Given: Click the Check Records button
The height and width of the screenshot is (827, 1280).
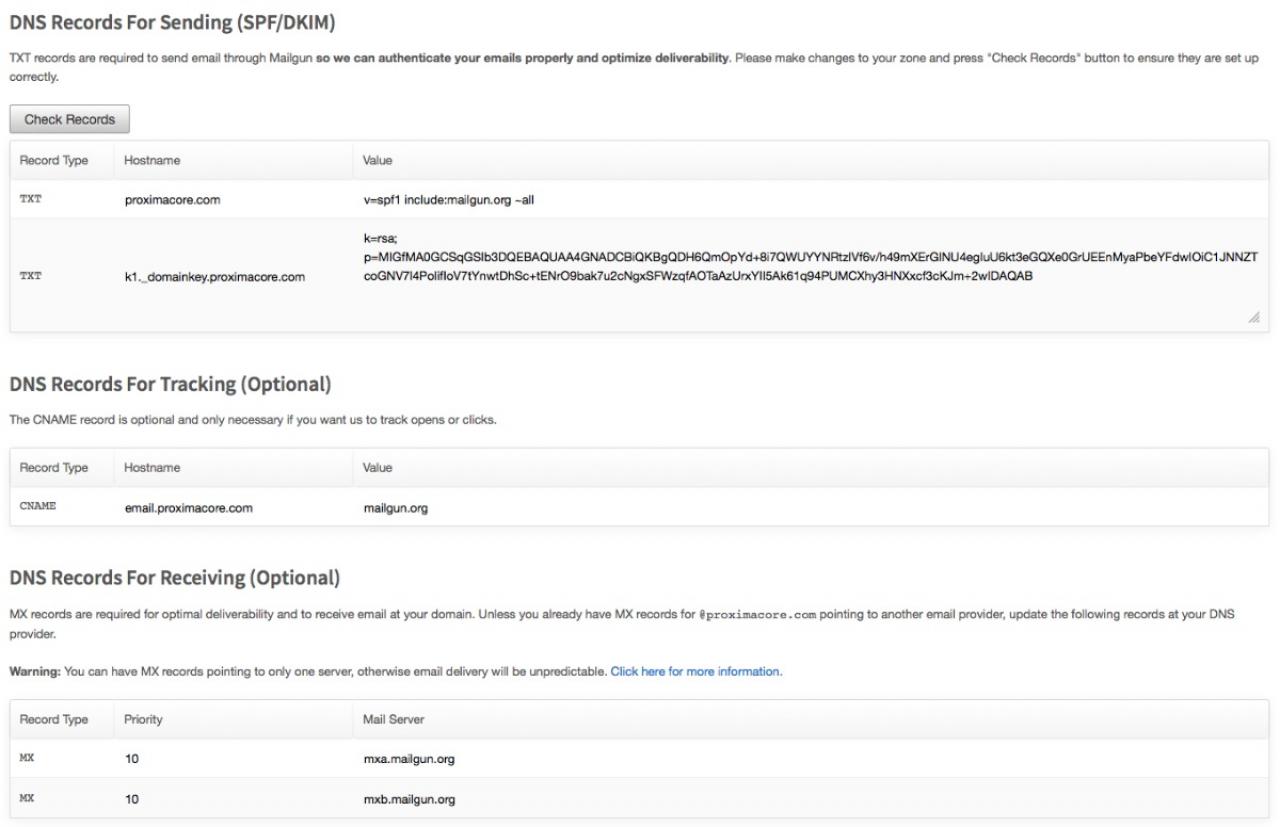Looking at the screenshot, I should tap(69, 119).
